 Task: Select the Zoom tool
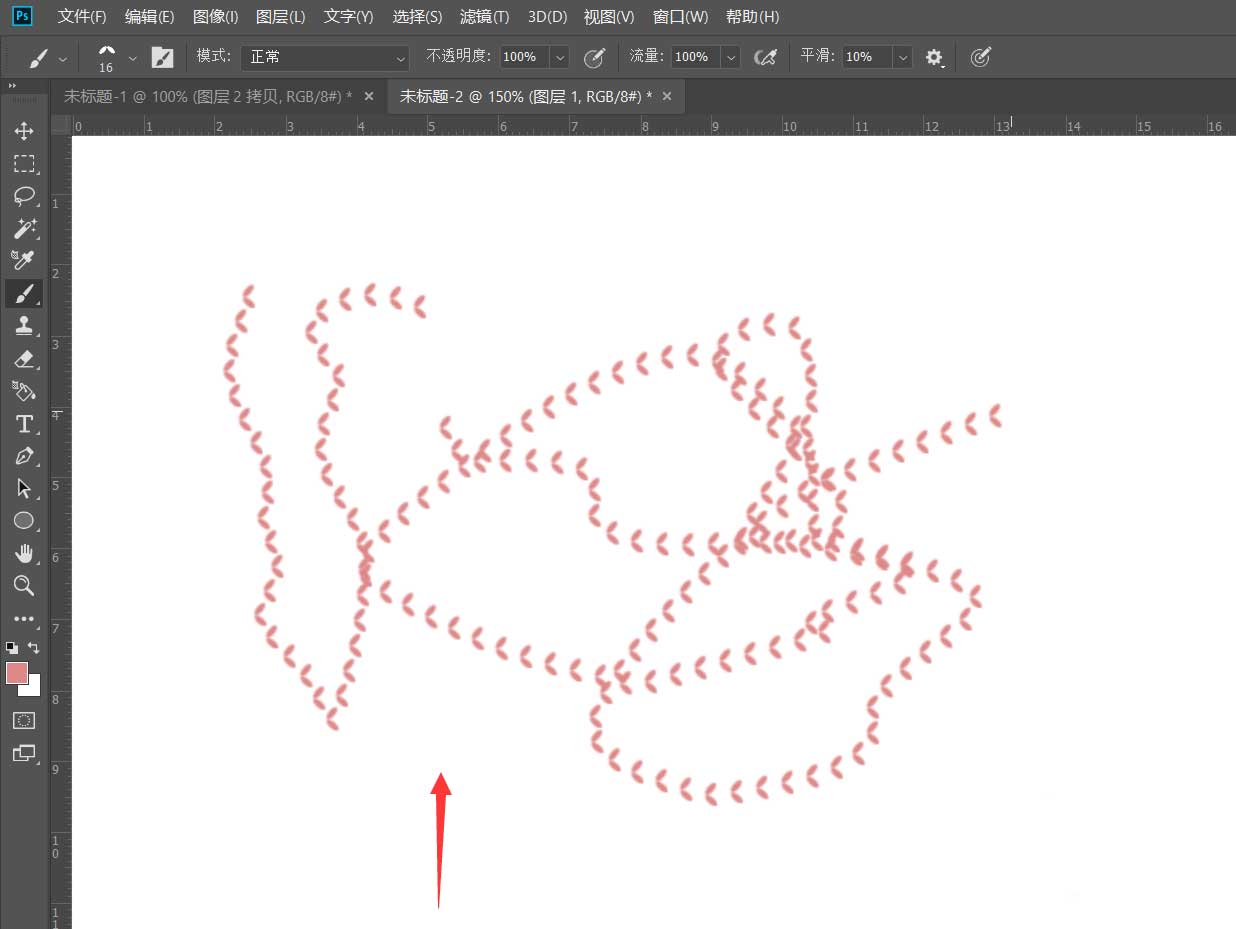24,586
